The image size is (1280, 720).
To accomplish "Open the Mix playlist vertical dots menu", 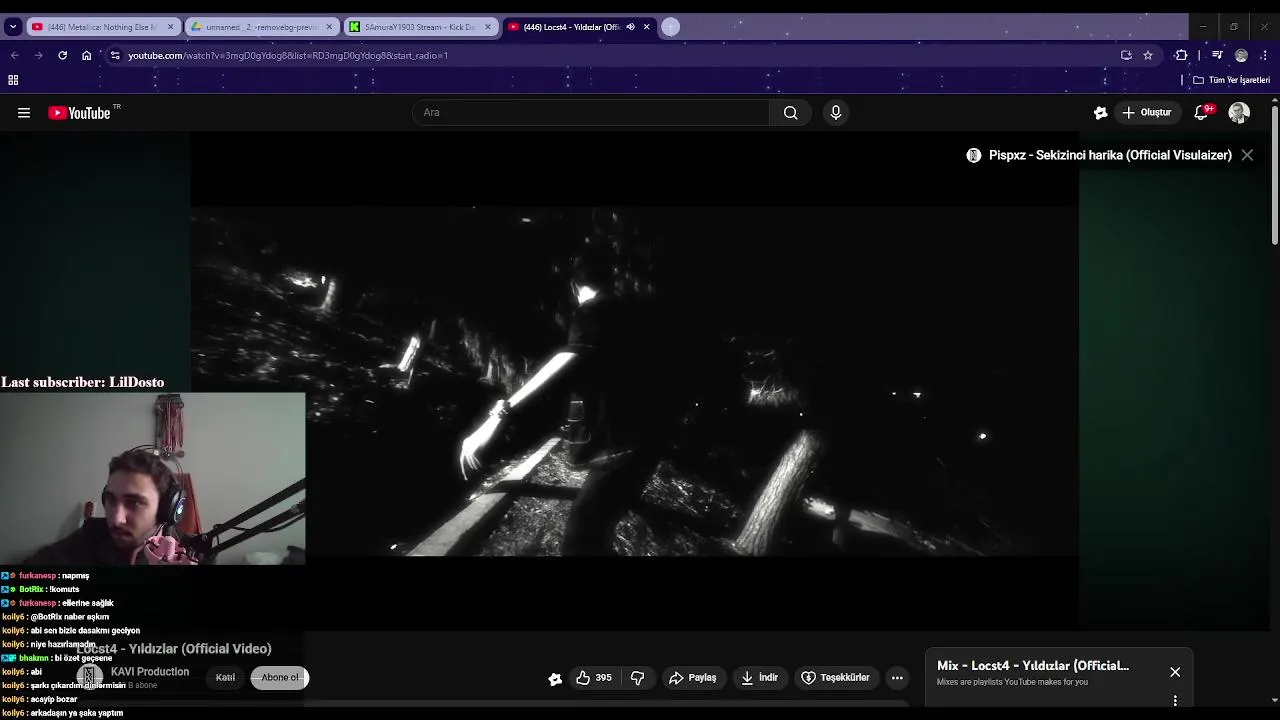I will (1175, 700).
